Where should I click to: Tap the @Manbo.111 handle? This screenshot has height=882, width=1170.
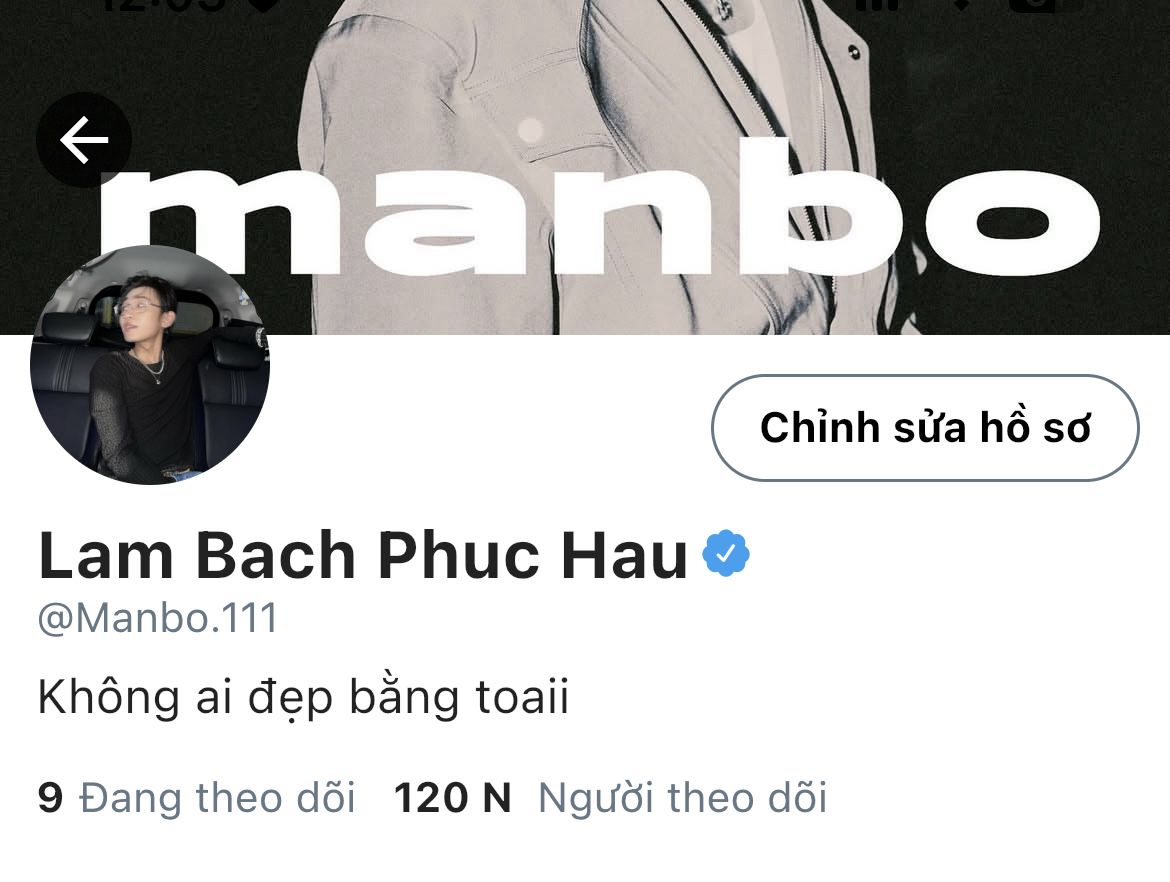tap(157, 618)
